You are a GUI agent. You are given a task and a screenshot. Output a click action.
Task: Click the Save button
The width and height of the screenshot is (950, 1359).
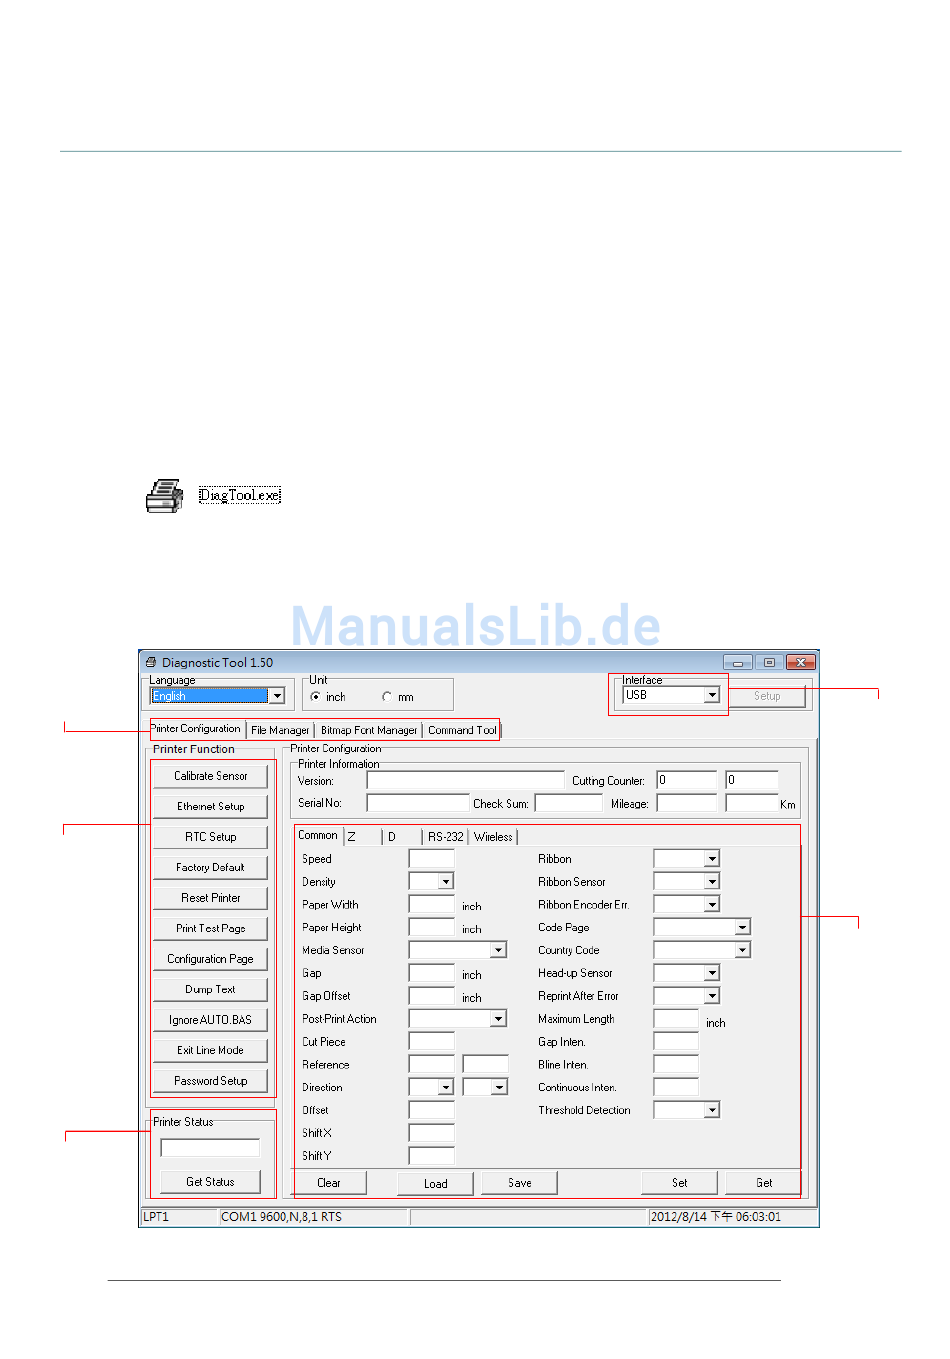coord(519,1183)
